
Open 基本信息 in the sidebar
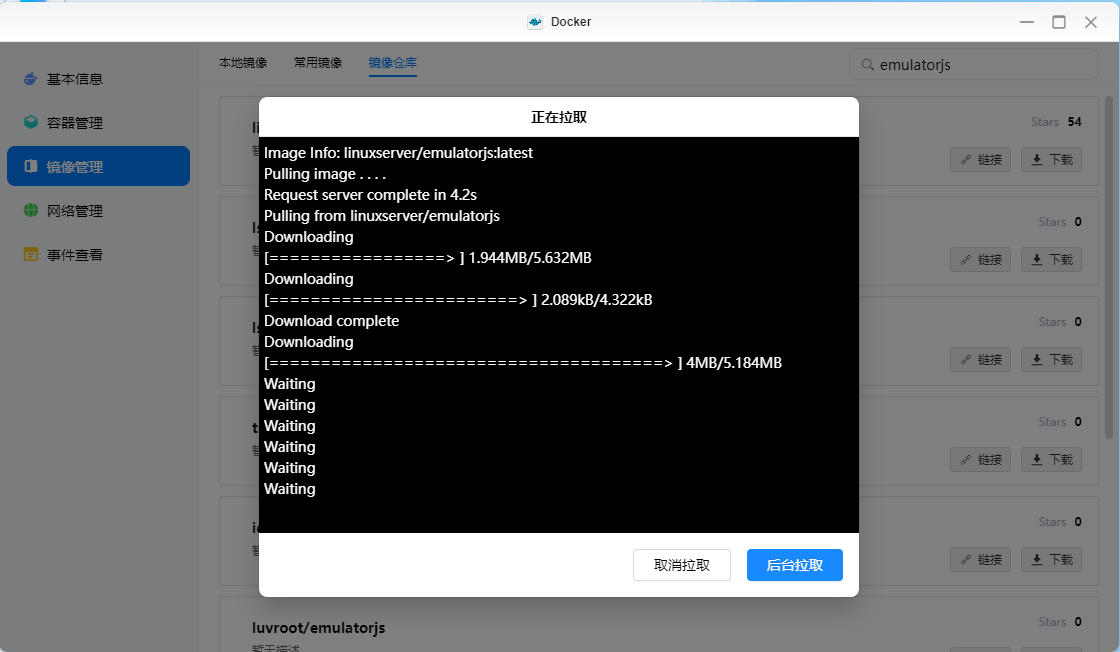[x=99, y=79]
